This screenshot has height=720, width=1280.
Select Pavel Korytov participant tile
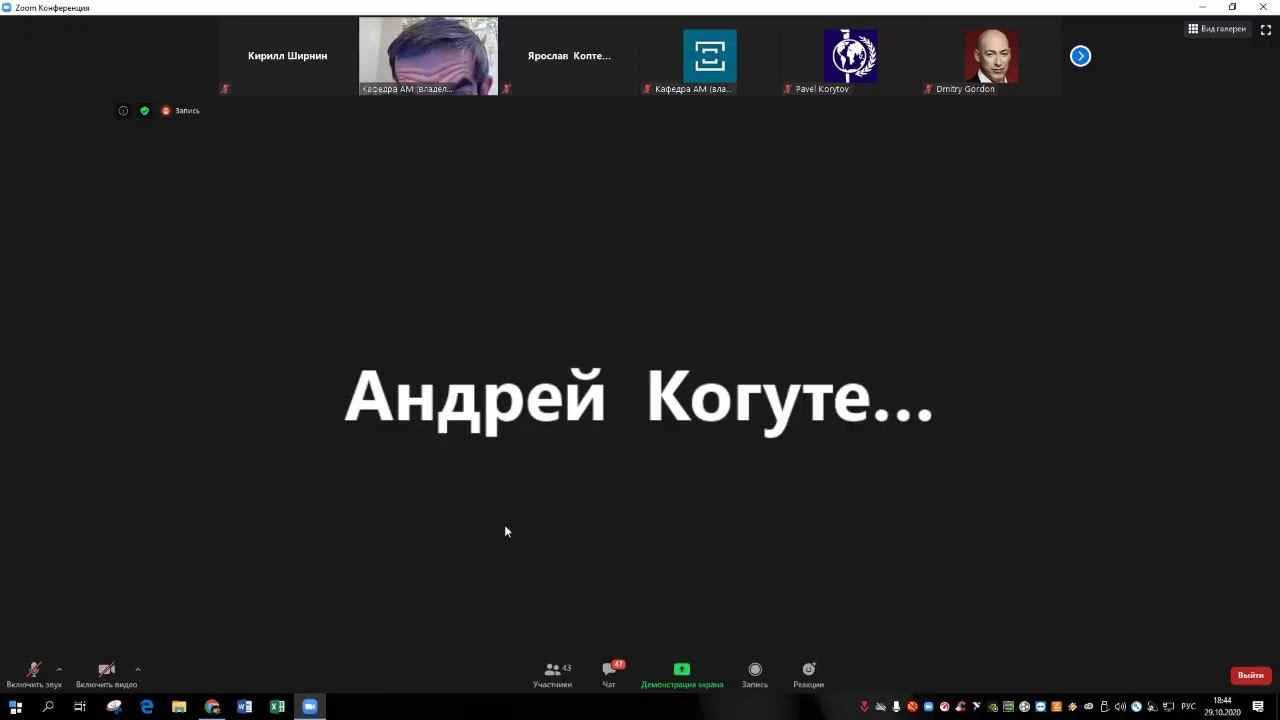(x=850, y=56)
